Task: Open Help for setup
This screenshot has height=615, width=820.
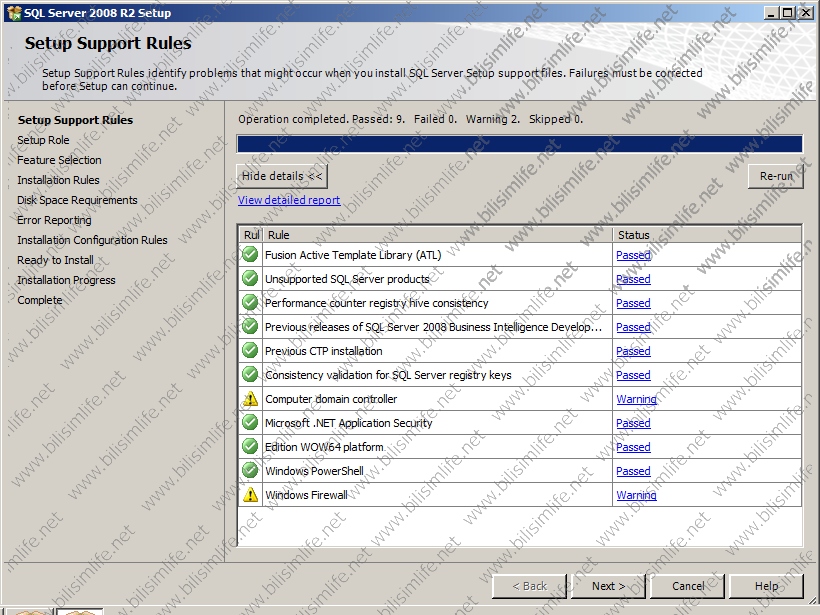Action: click(766, 586)
